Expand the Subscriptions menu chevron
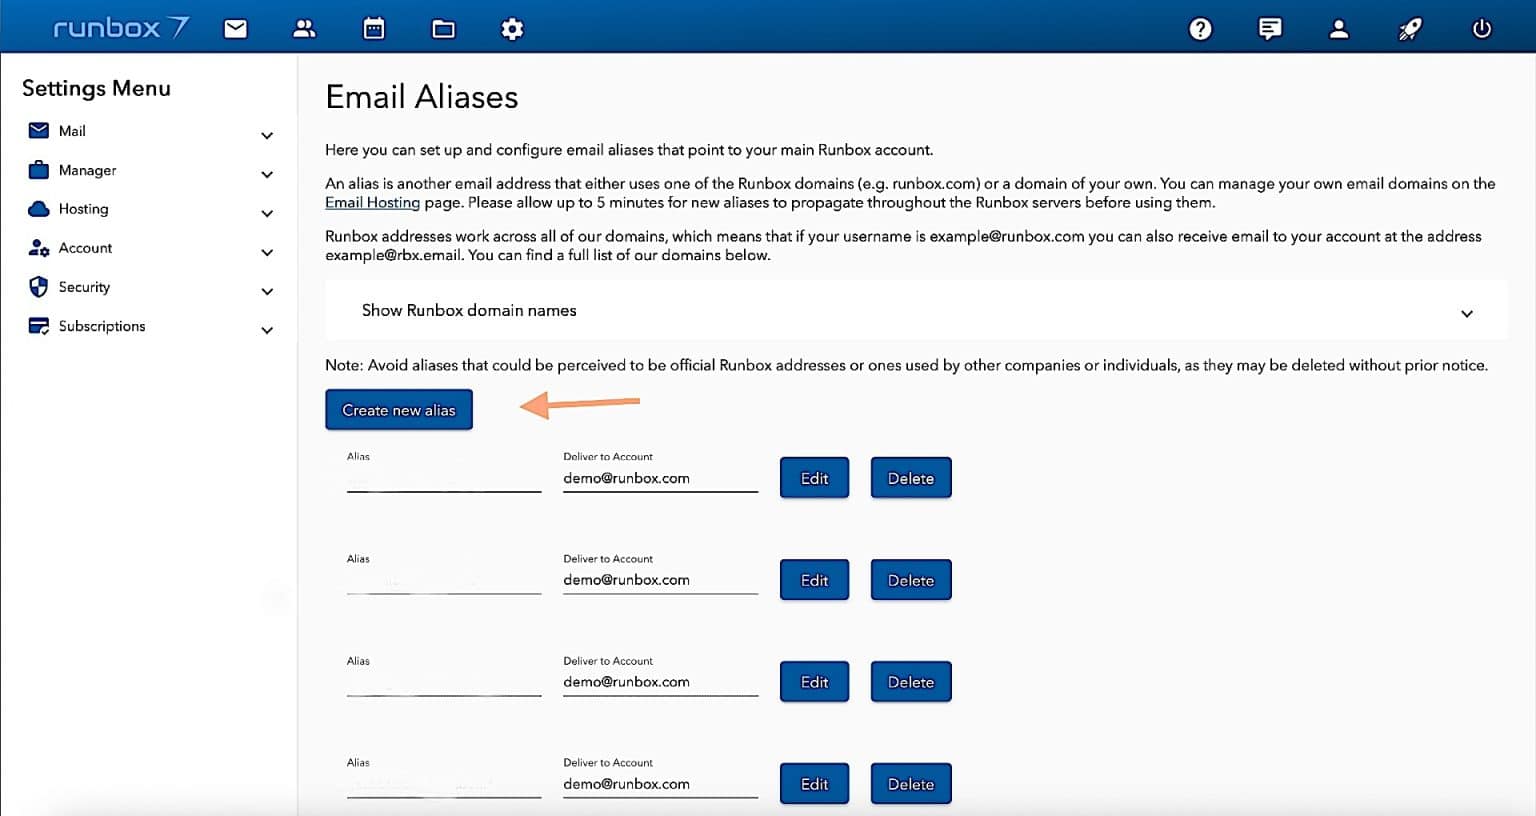Image resolution: width=1536 pixels, height=816 pixels. pos(267,330)
